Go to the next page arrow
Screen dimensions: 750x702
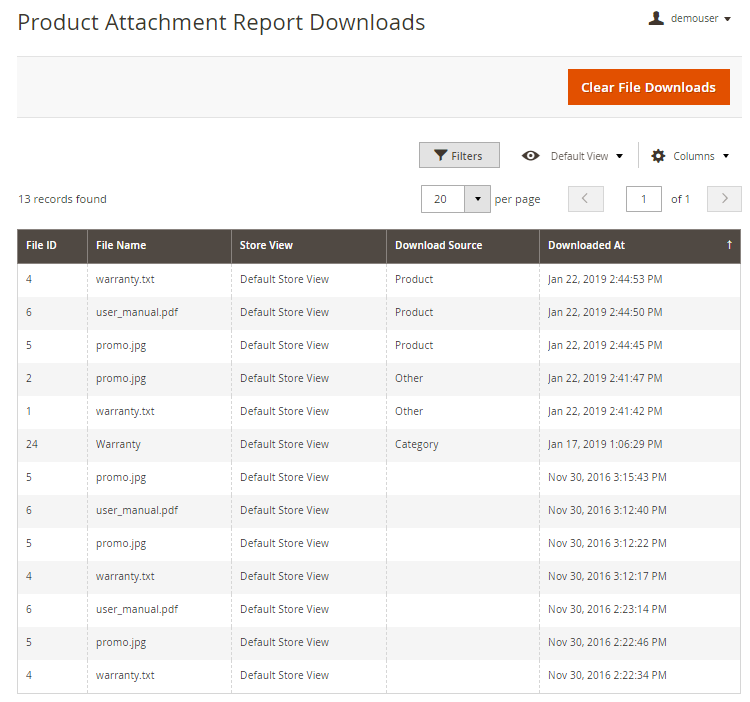point(724,199)
